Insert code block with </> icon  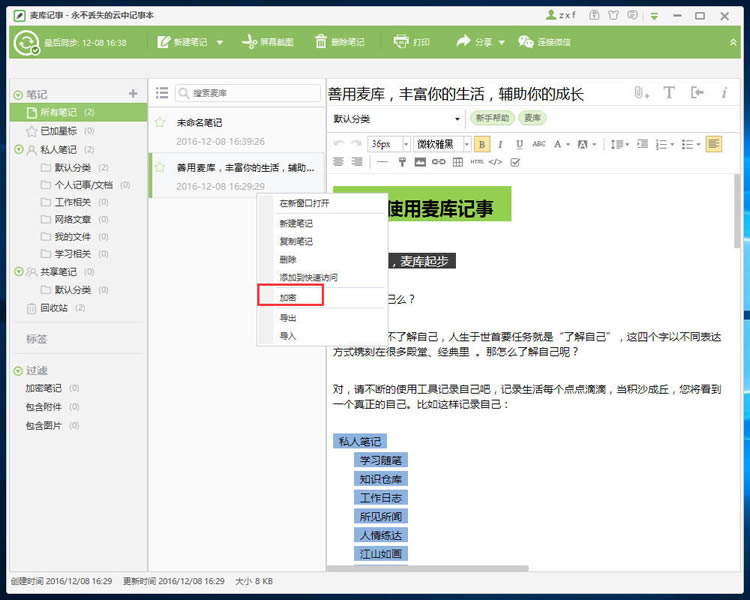[x=496, y=162]
